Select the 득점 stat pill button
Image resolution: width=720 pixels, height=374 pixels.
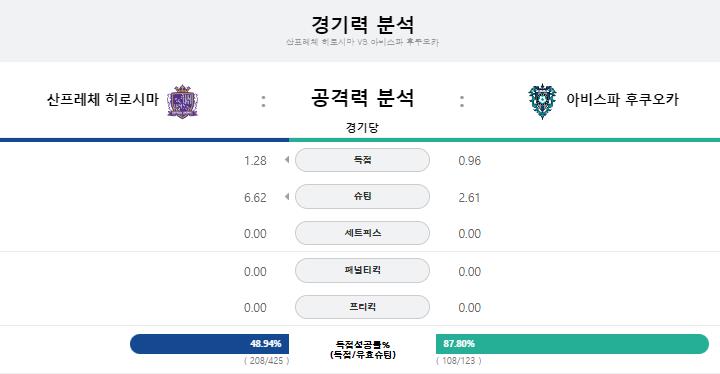point(362,160)
